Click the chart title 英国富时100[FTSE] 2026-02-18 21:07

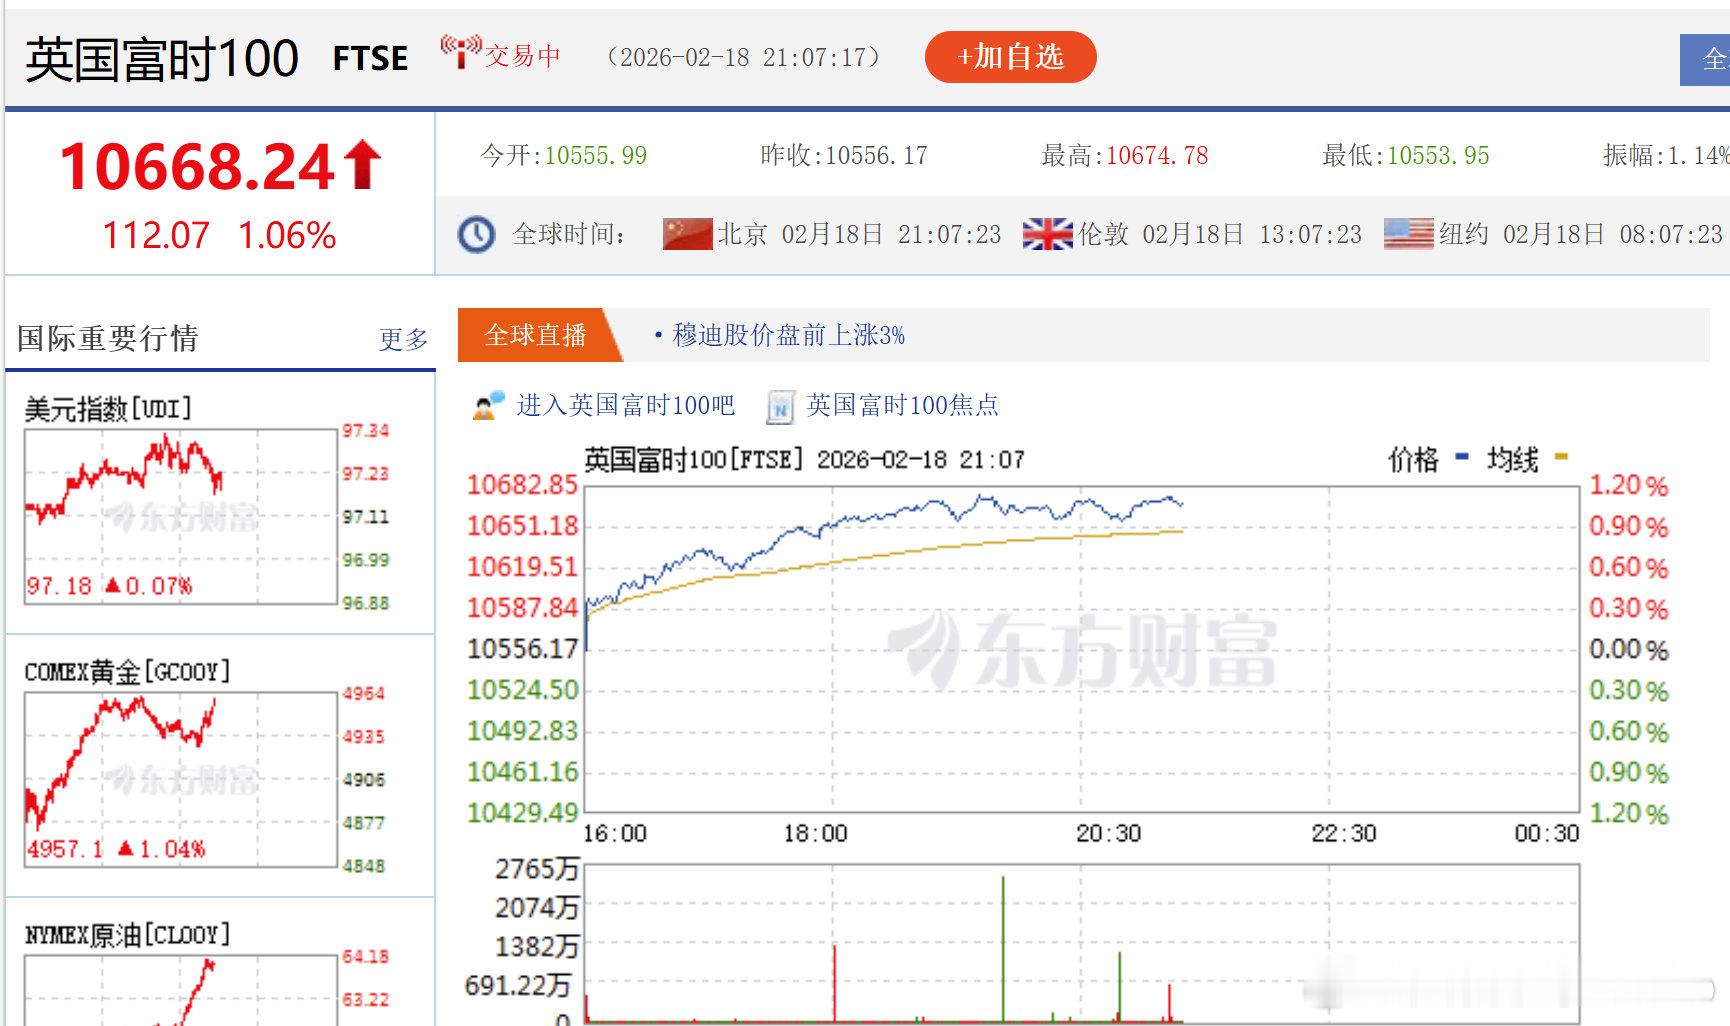click(805, 460)
